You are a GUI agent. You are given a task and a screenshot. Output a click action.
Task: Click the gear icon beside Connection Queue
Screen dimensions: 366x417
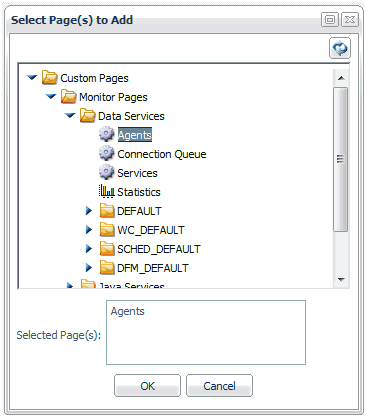point(106,154)
